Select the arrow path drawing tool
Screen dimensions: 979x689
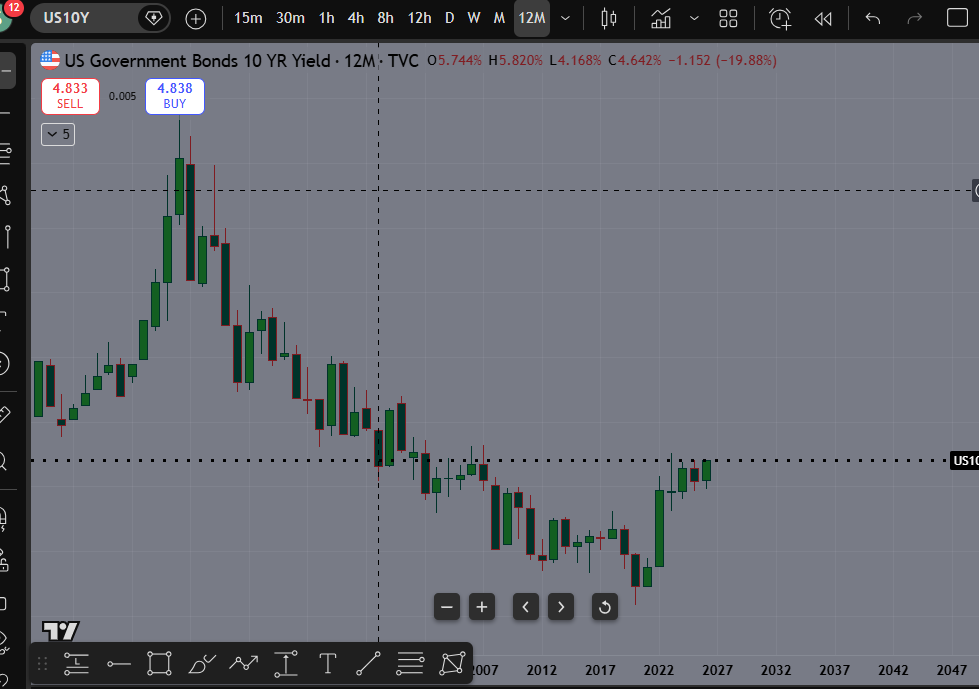pos(244,663)
